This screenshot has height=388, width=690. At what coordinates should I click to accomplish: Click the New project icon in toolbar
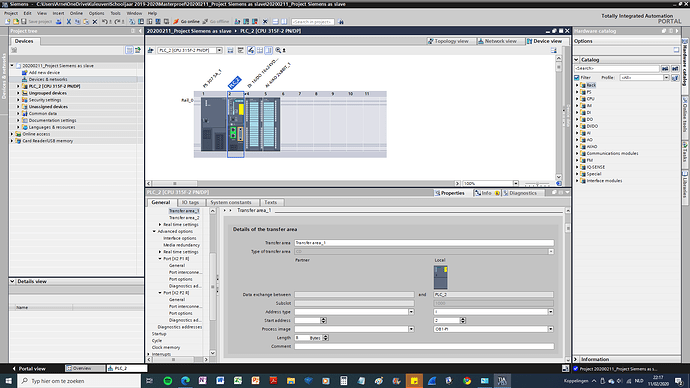pyautogui.click(x=7, y=22)
